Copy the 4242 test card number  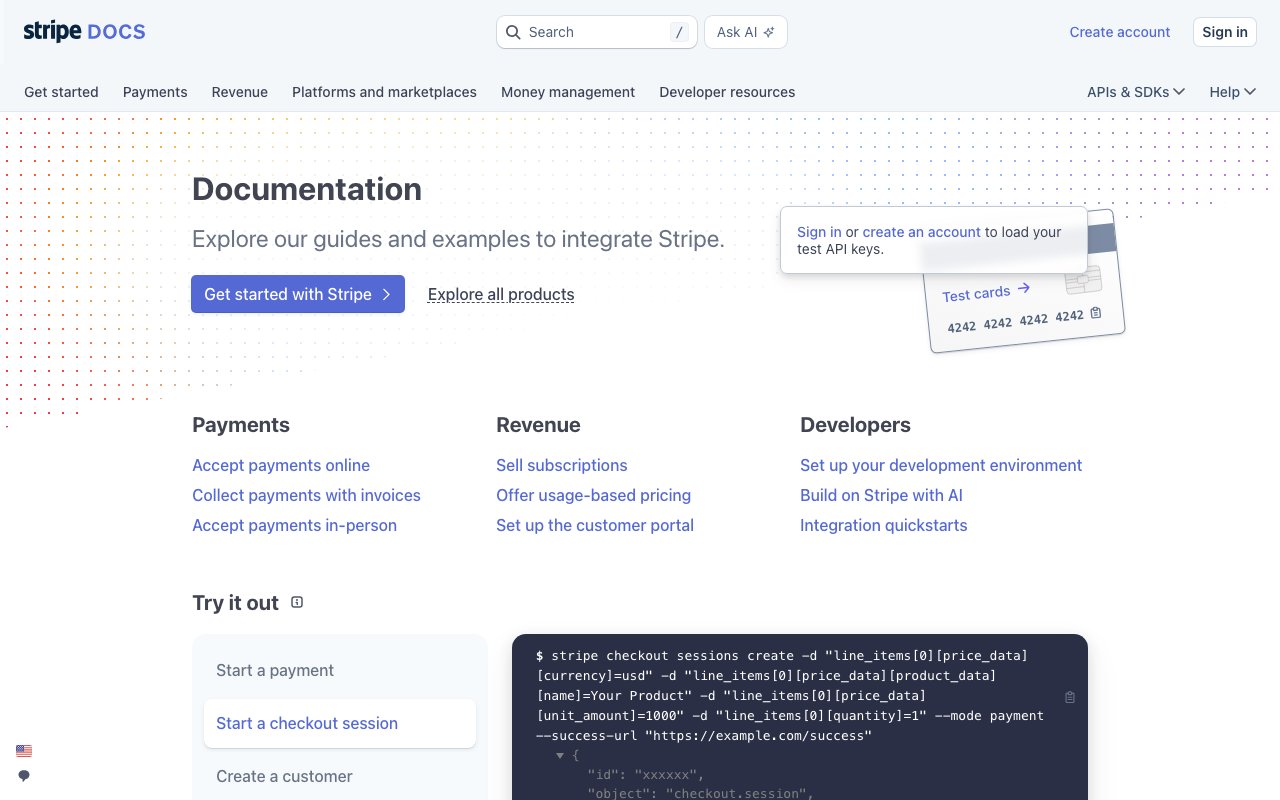tap(1096, 313)
